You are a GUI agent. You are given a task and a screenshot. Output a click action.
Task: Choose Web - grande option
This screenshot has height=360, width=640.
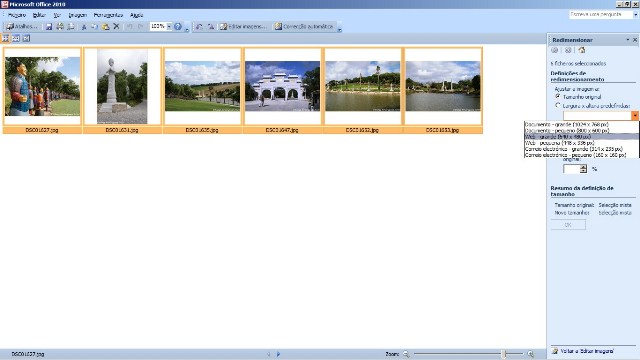(581, 137)
